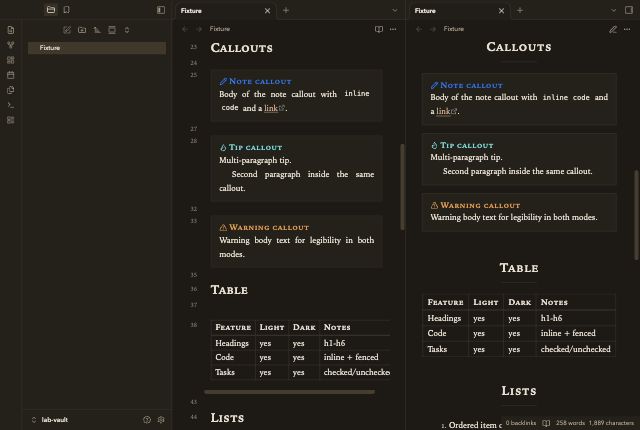Click the Warning callout title in the editor
The width and height of the screenshot is (640, 430).
pyautogui.click(x=269, y=227)
